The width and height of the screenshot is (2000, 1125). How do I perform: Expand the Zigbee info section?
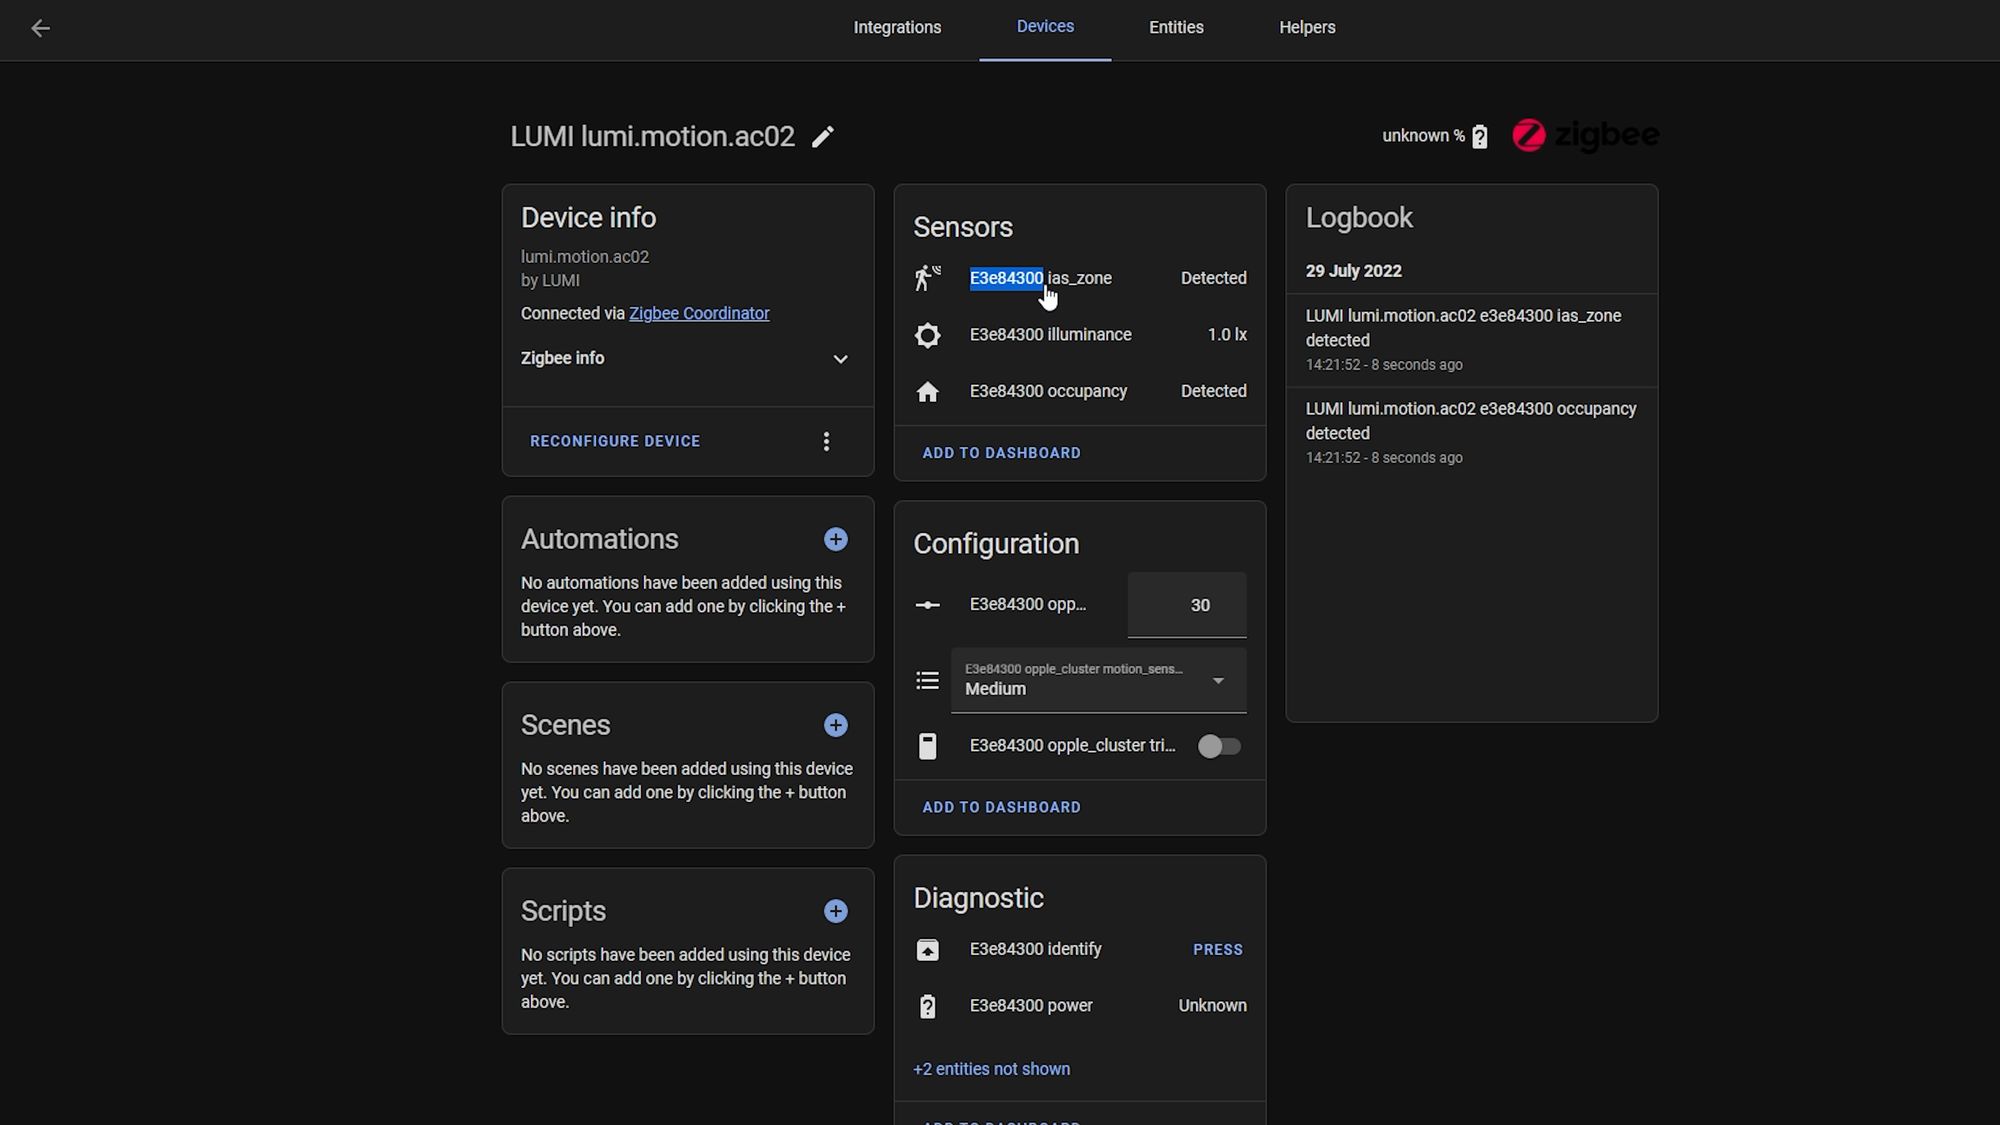(x=686, y=358)
